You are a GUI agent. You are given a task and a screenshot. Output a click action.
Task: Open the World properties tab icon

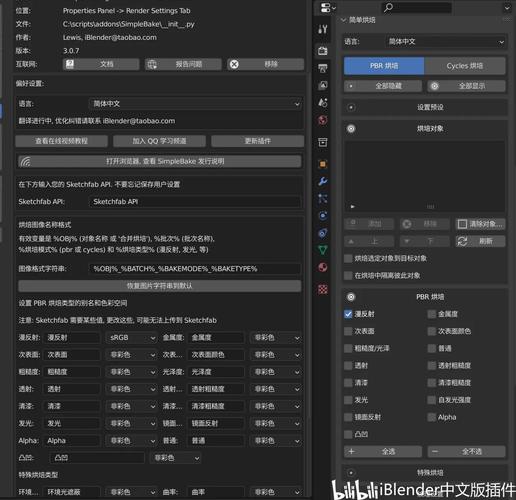click(322, 120)
